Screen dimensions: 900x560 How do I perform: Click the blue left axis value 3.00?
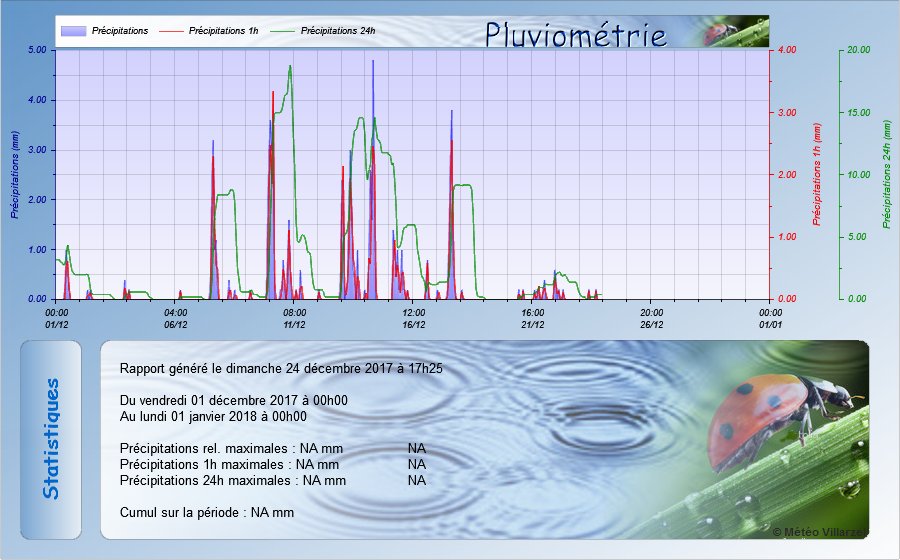click(37, 150)
